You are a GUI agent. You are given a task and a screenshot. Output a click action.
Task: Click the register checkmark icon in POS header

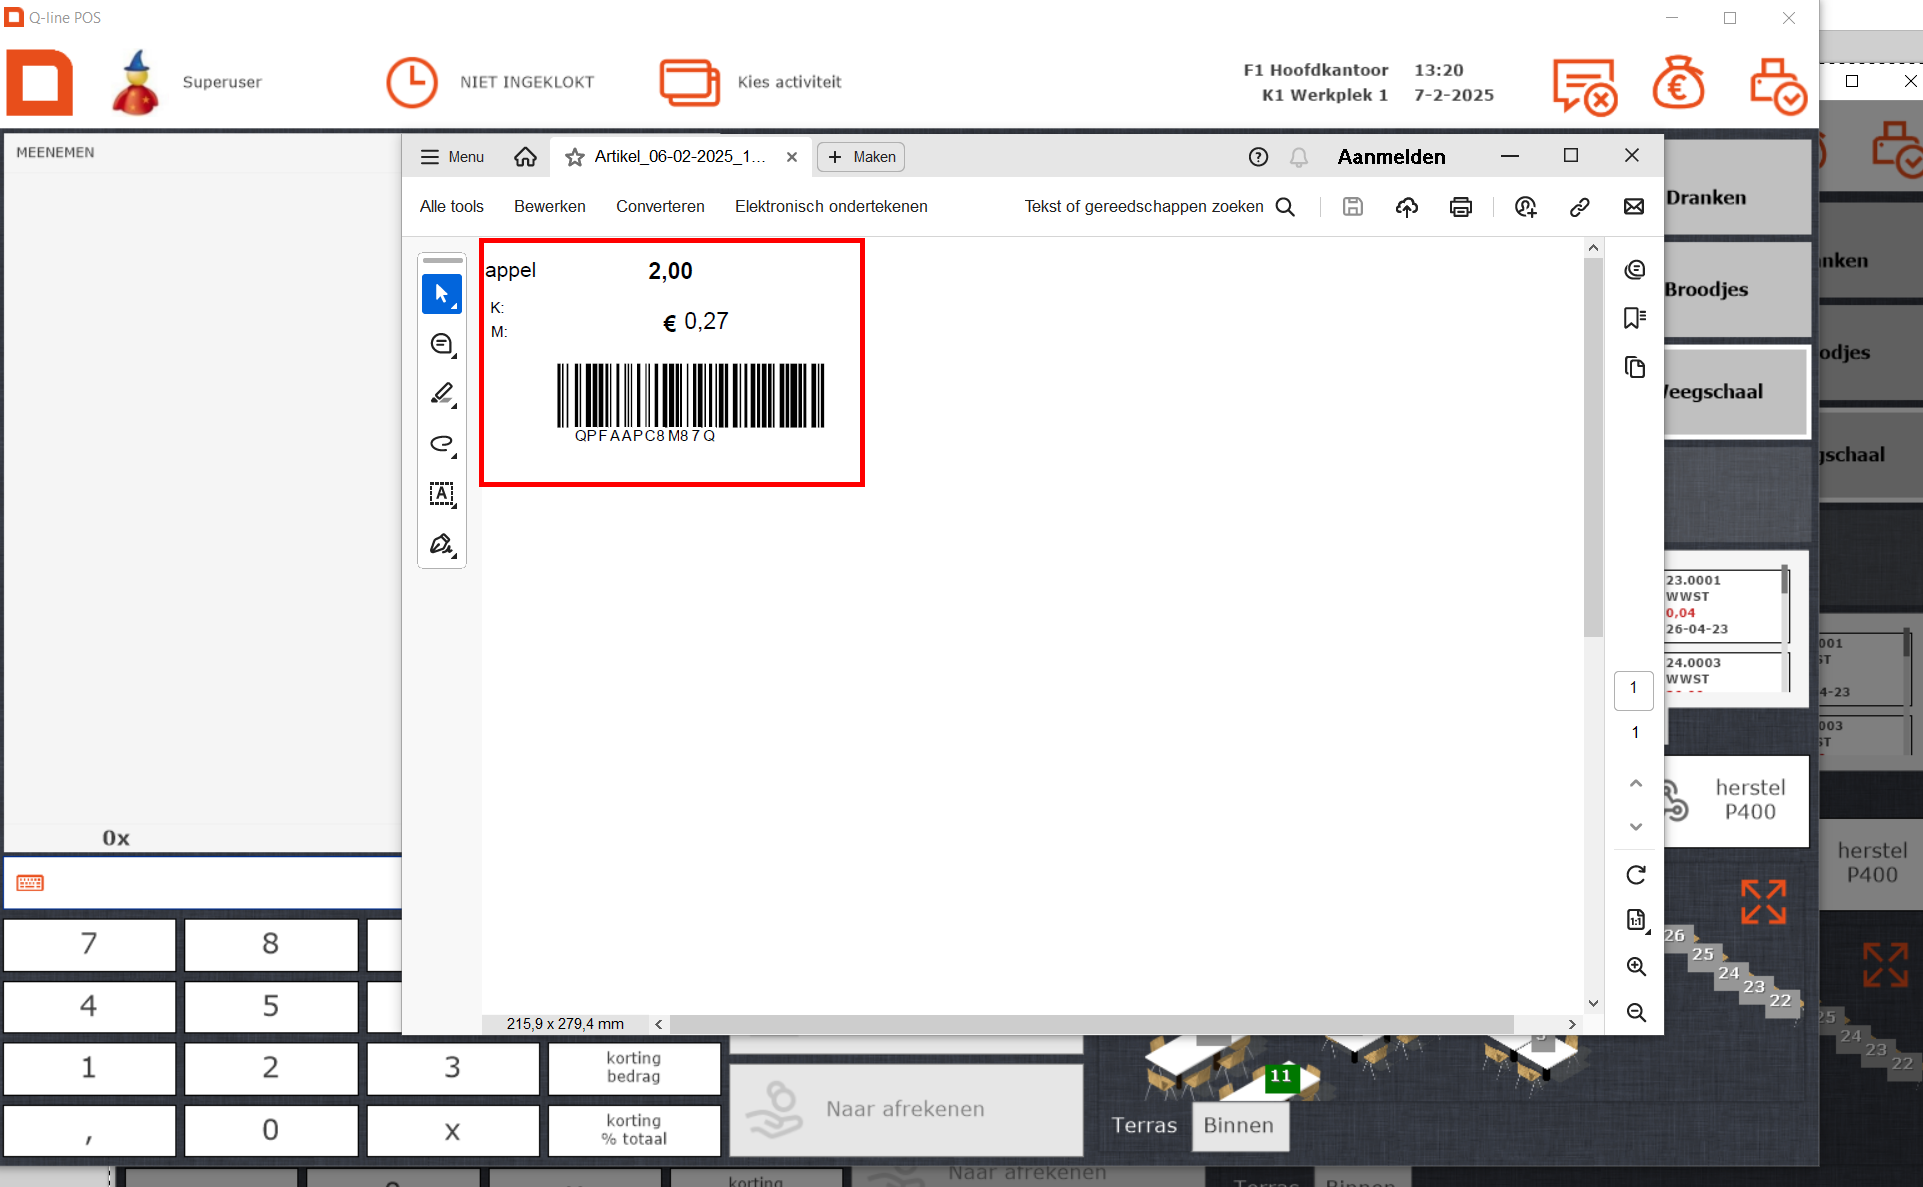[x=1777, y=86]
